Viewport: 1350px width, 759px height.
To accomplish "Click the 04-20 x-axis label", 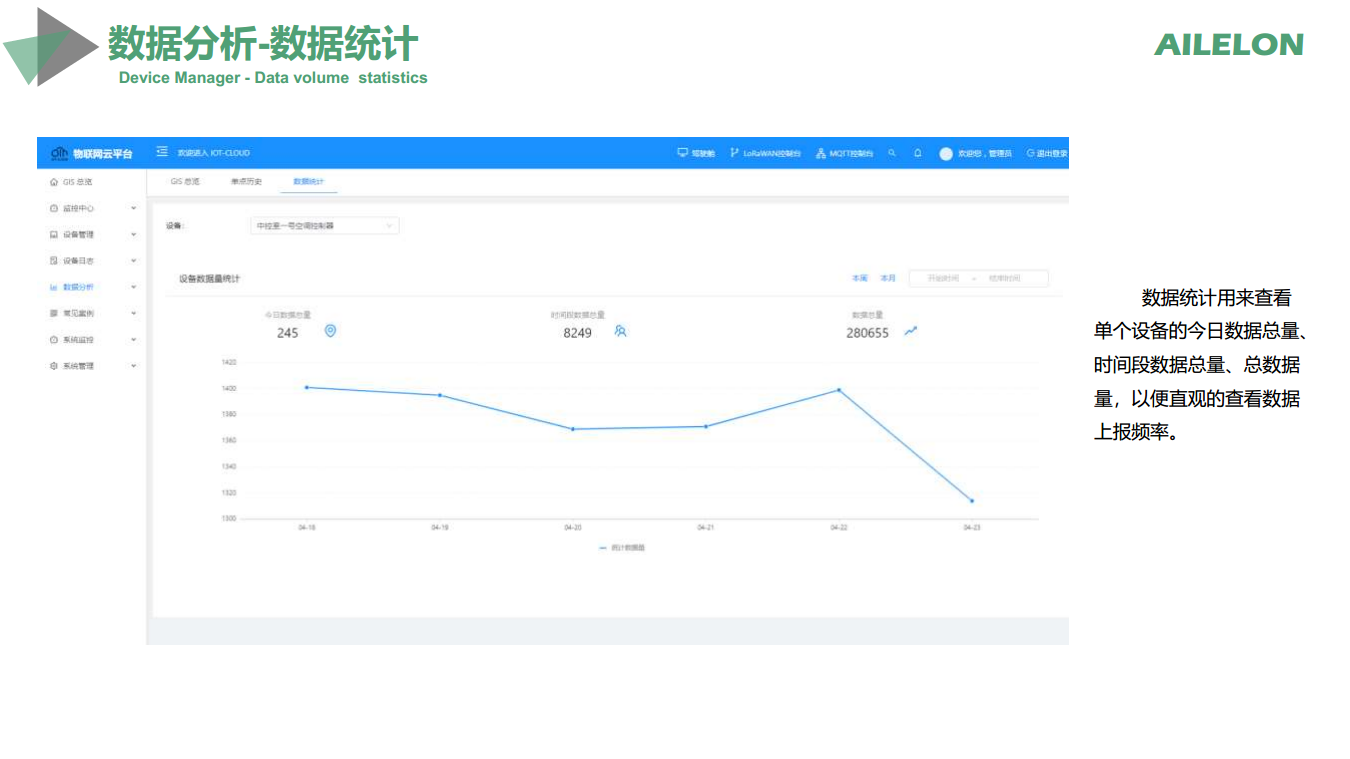I will pos(573,527).
